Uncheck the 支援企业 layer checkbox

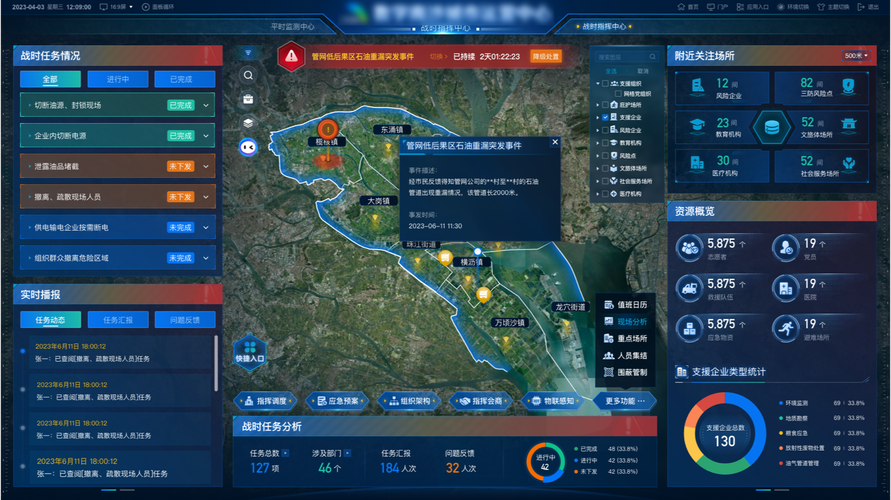(x=605, y=117)
